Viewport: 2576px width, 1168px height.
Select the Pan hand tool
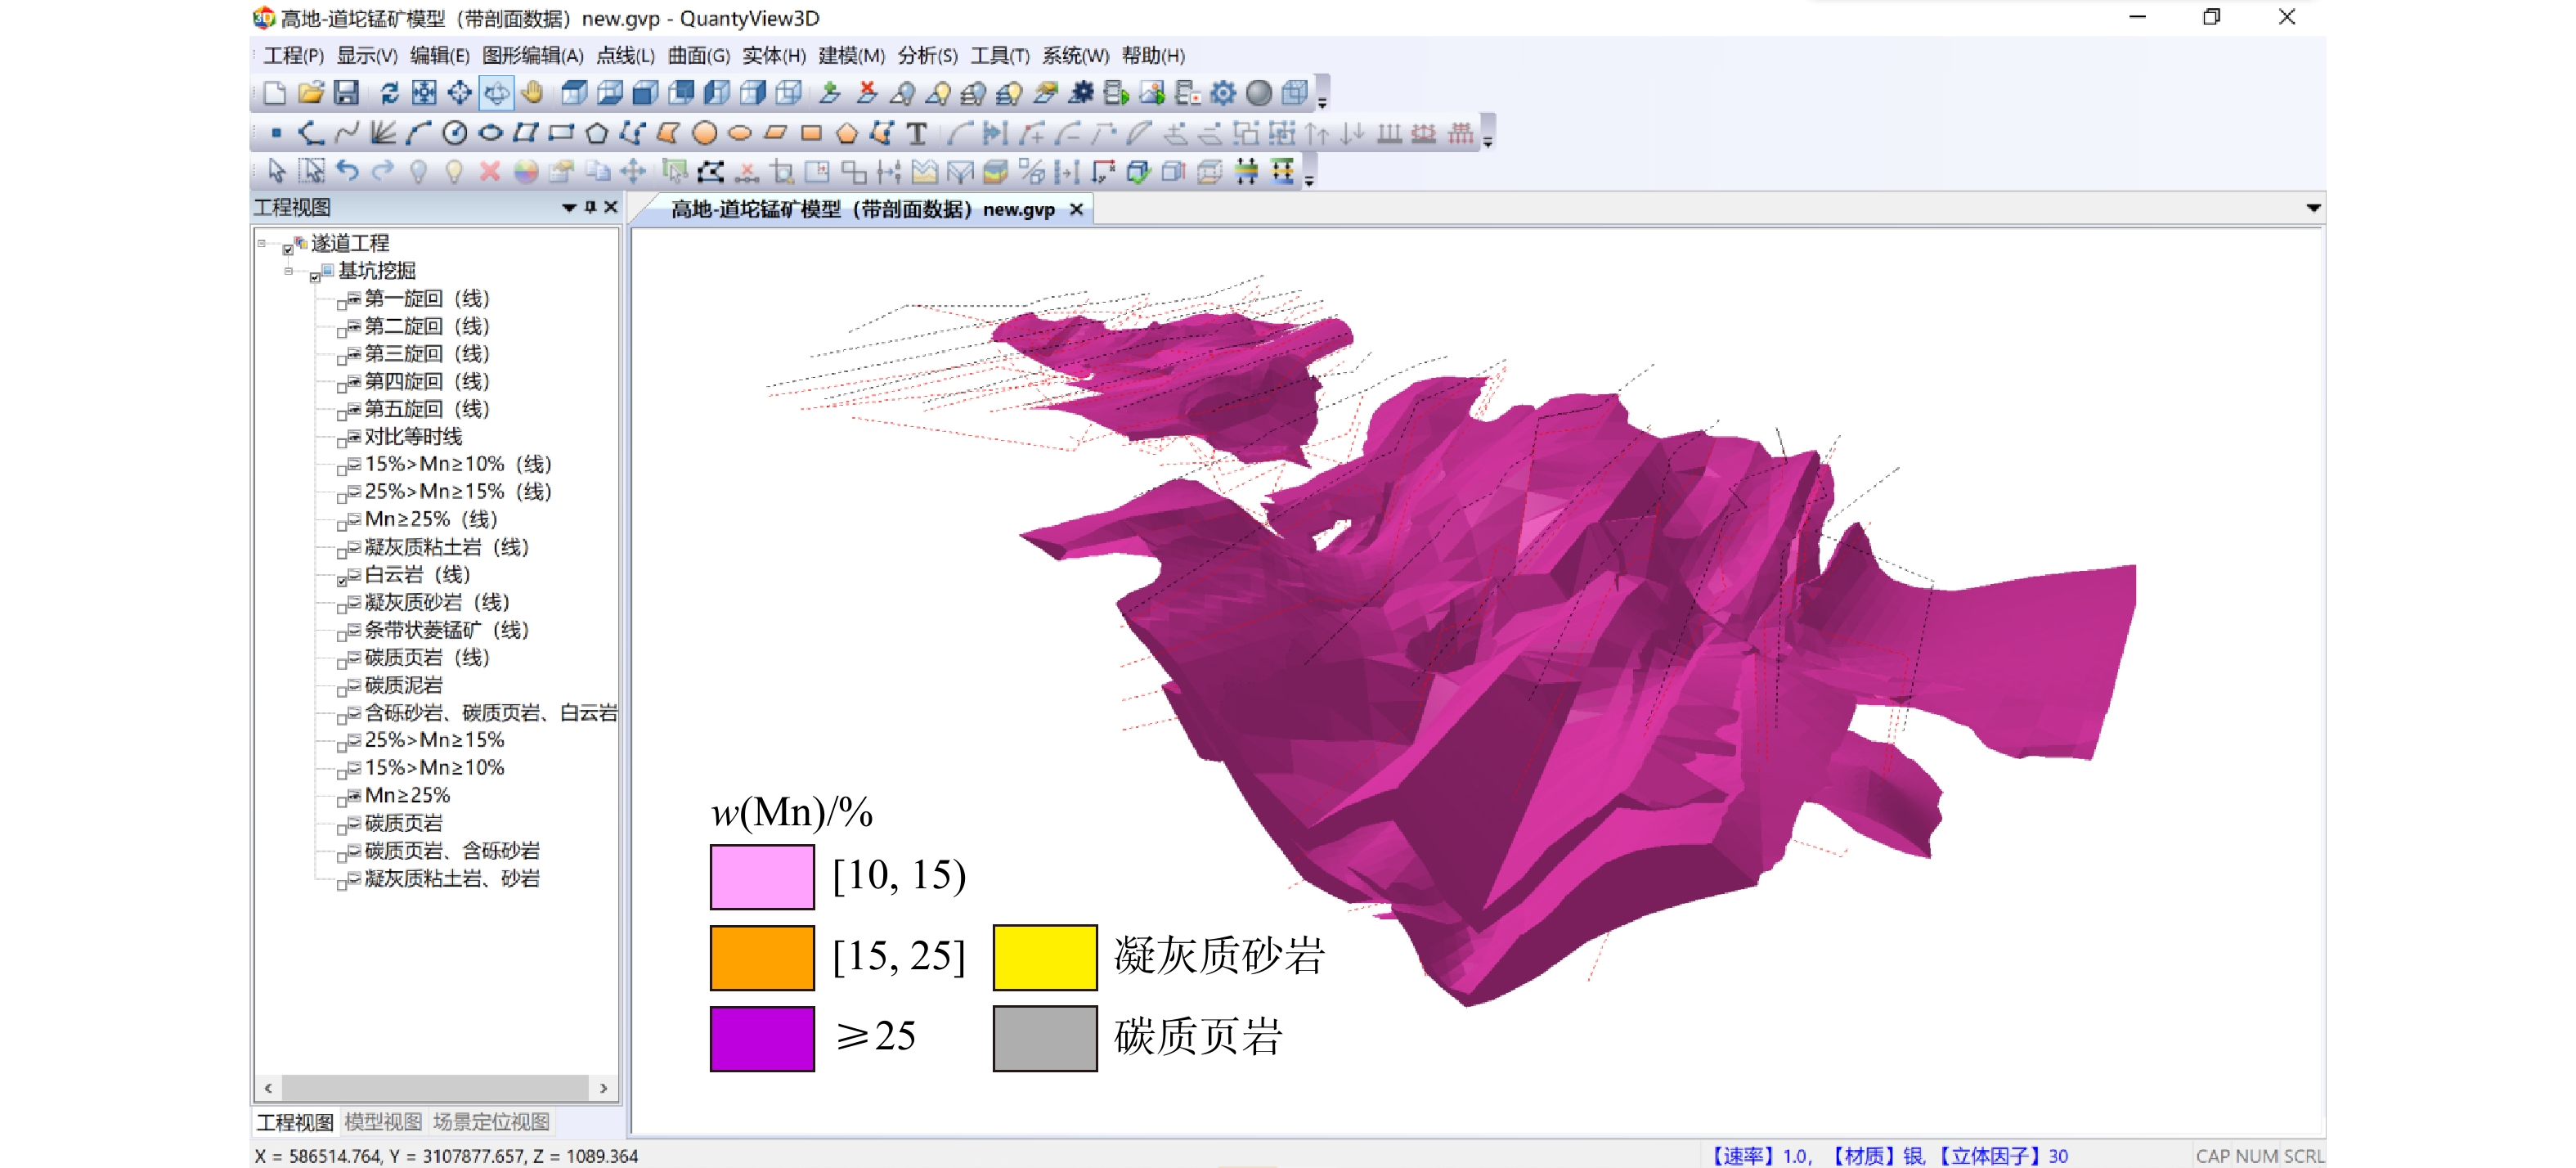[532, 93]
